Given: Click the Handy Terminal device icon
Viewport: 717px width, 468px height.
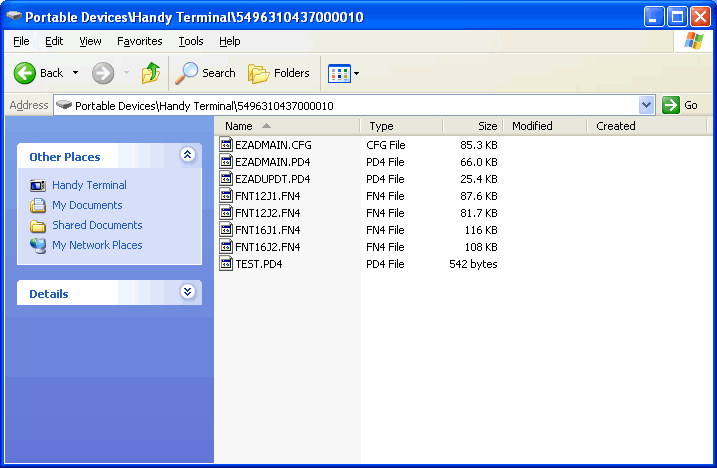Looking at the screenshot, I should [x=38, y=185].
